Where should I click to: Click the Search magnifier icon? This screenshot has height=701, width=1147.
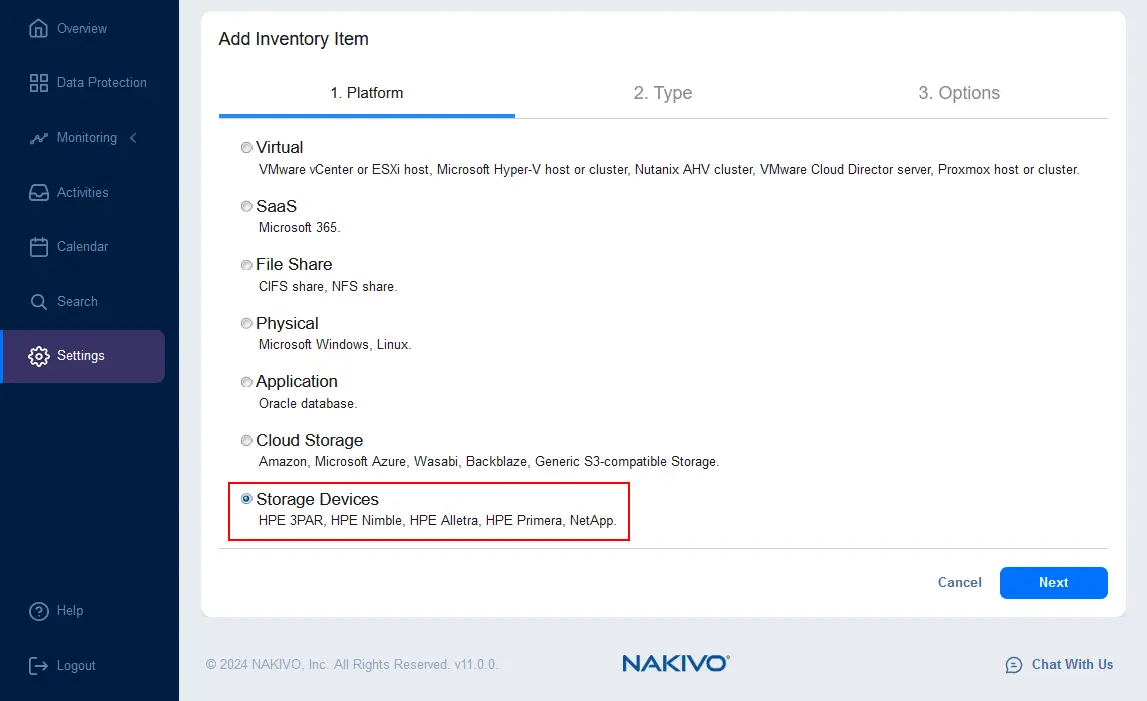click(x=38, y=301)
